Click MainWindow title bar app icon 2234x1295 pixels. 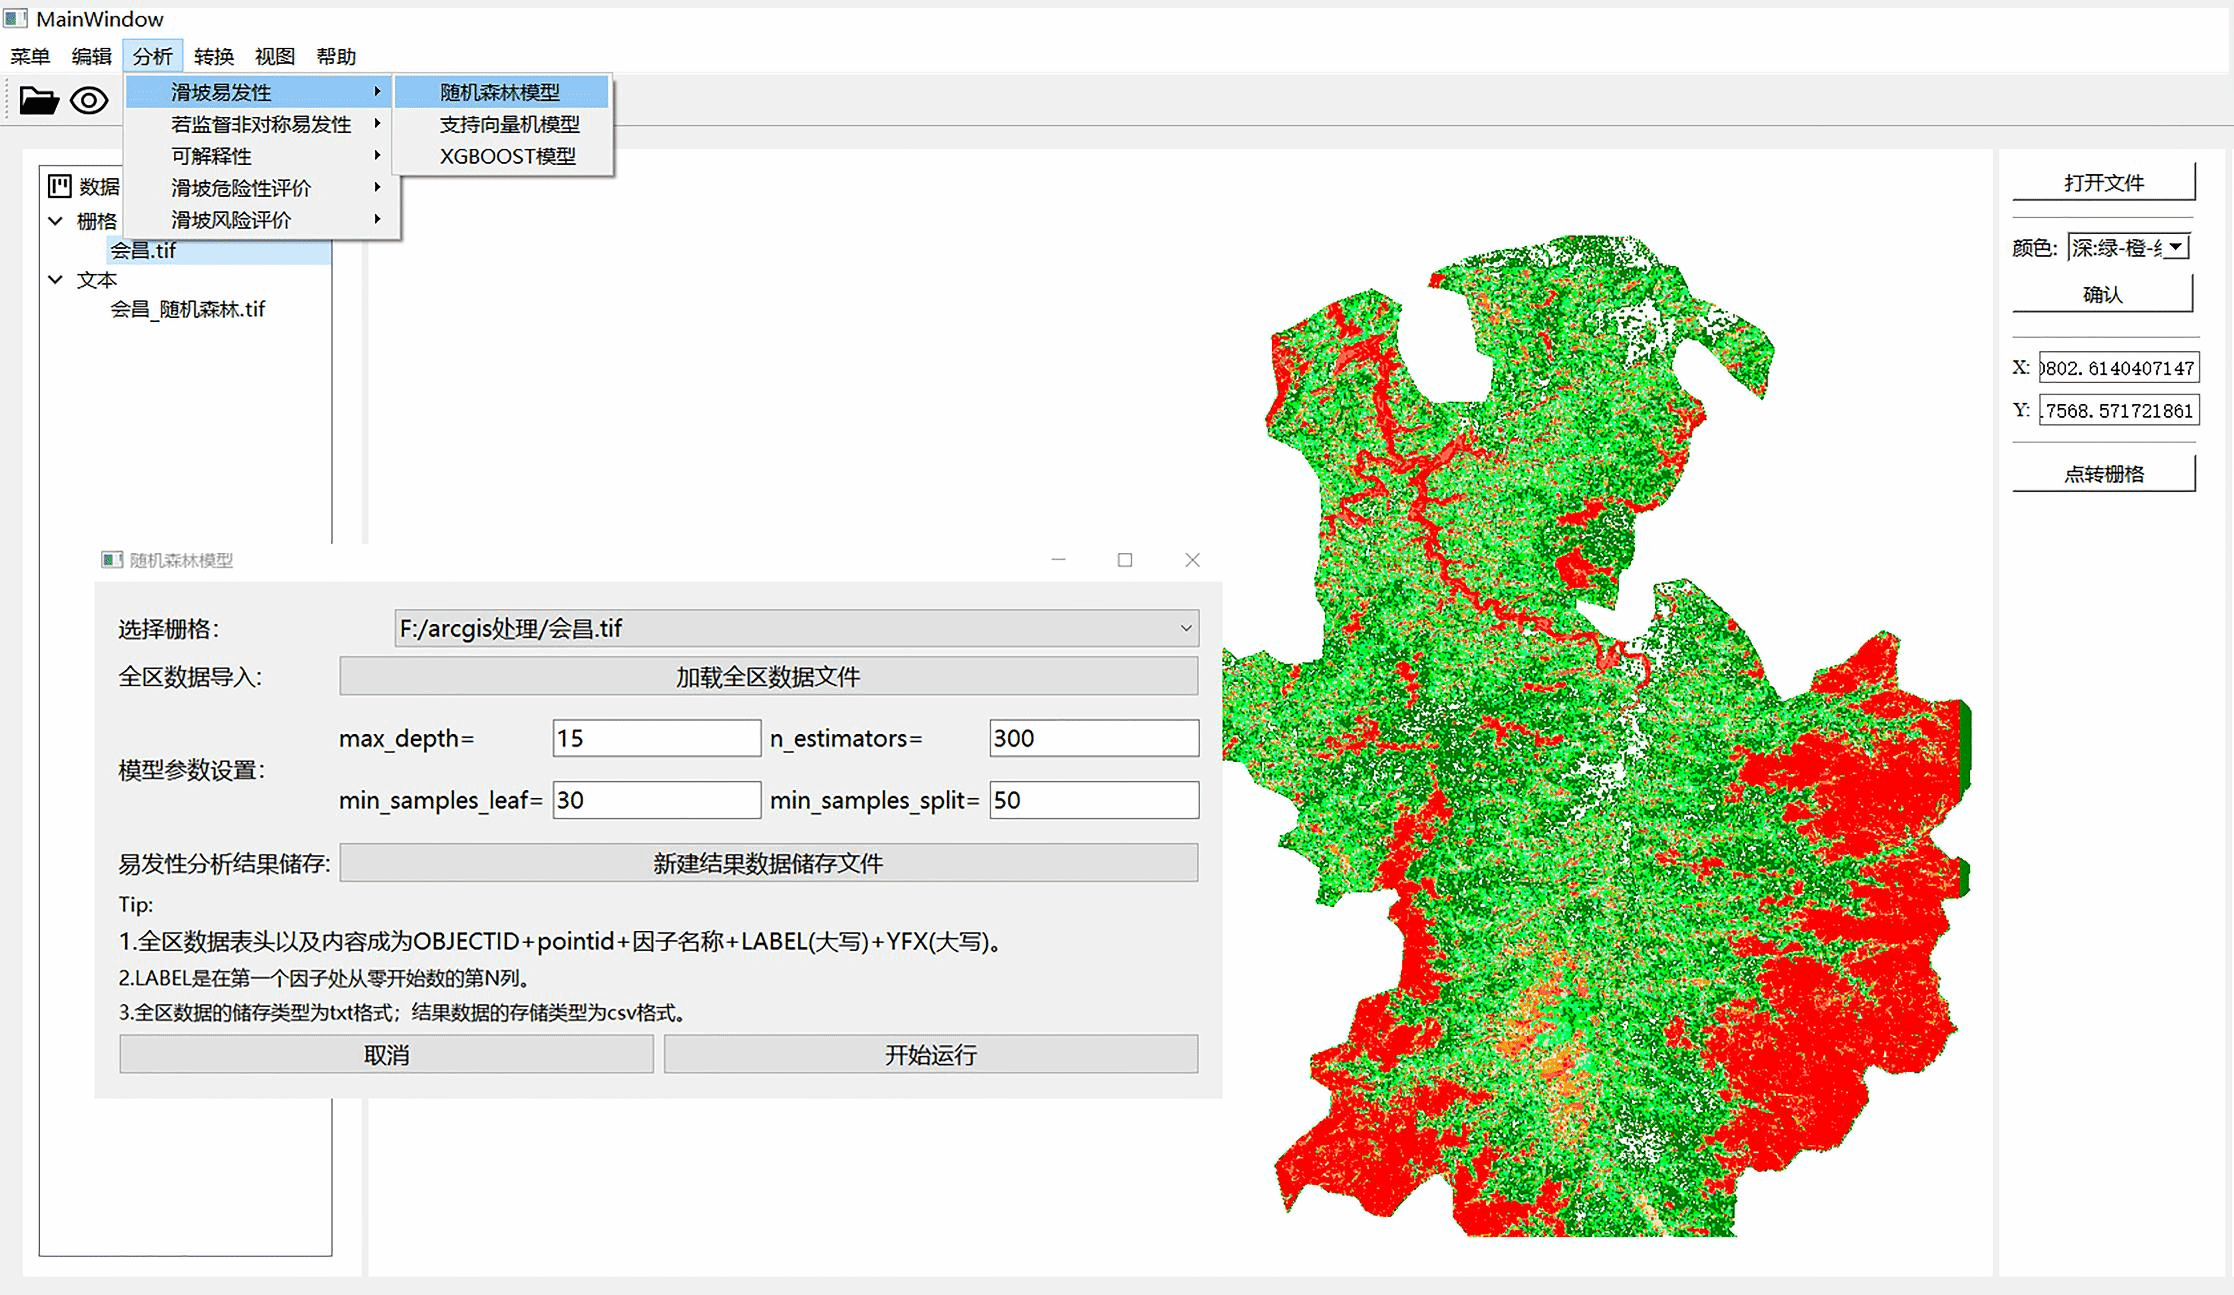tap(15, 18)
